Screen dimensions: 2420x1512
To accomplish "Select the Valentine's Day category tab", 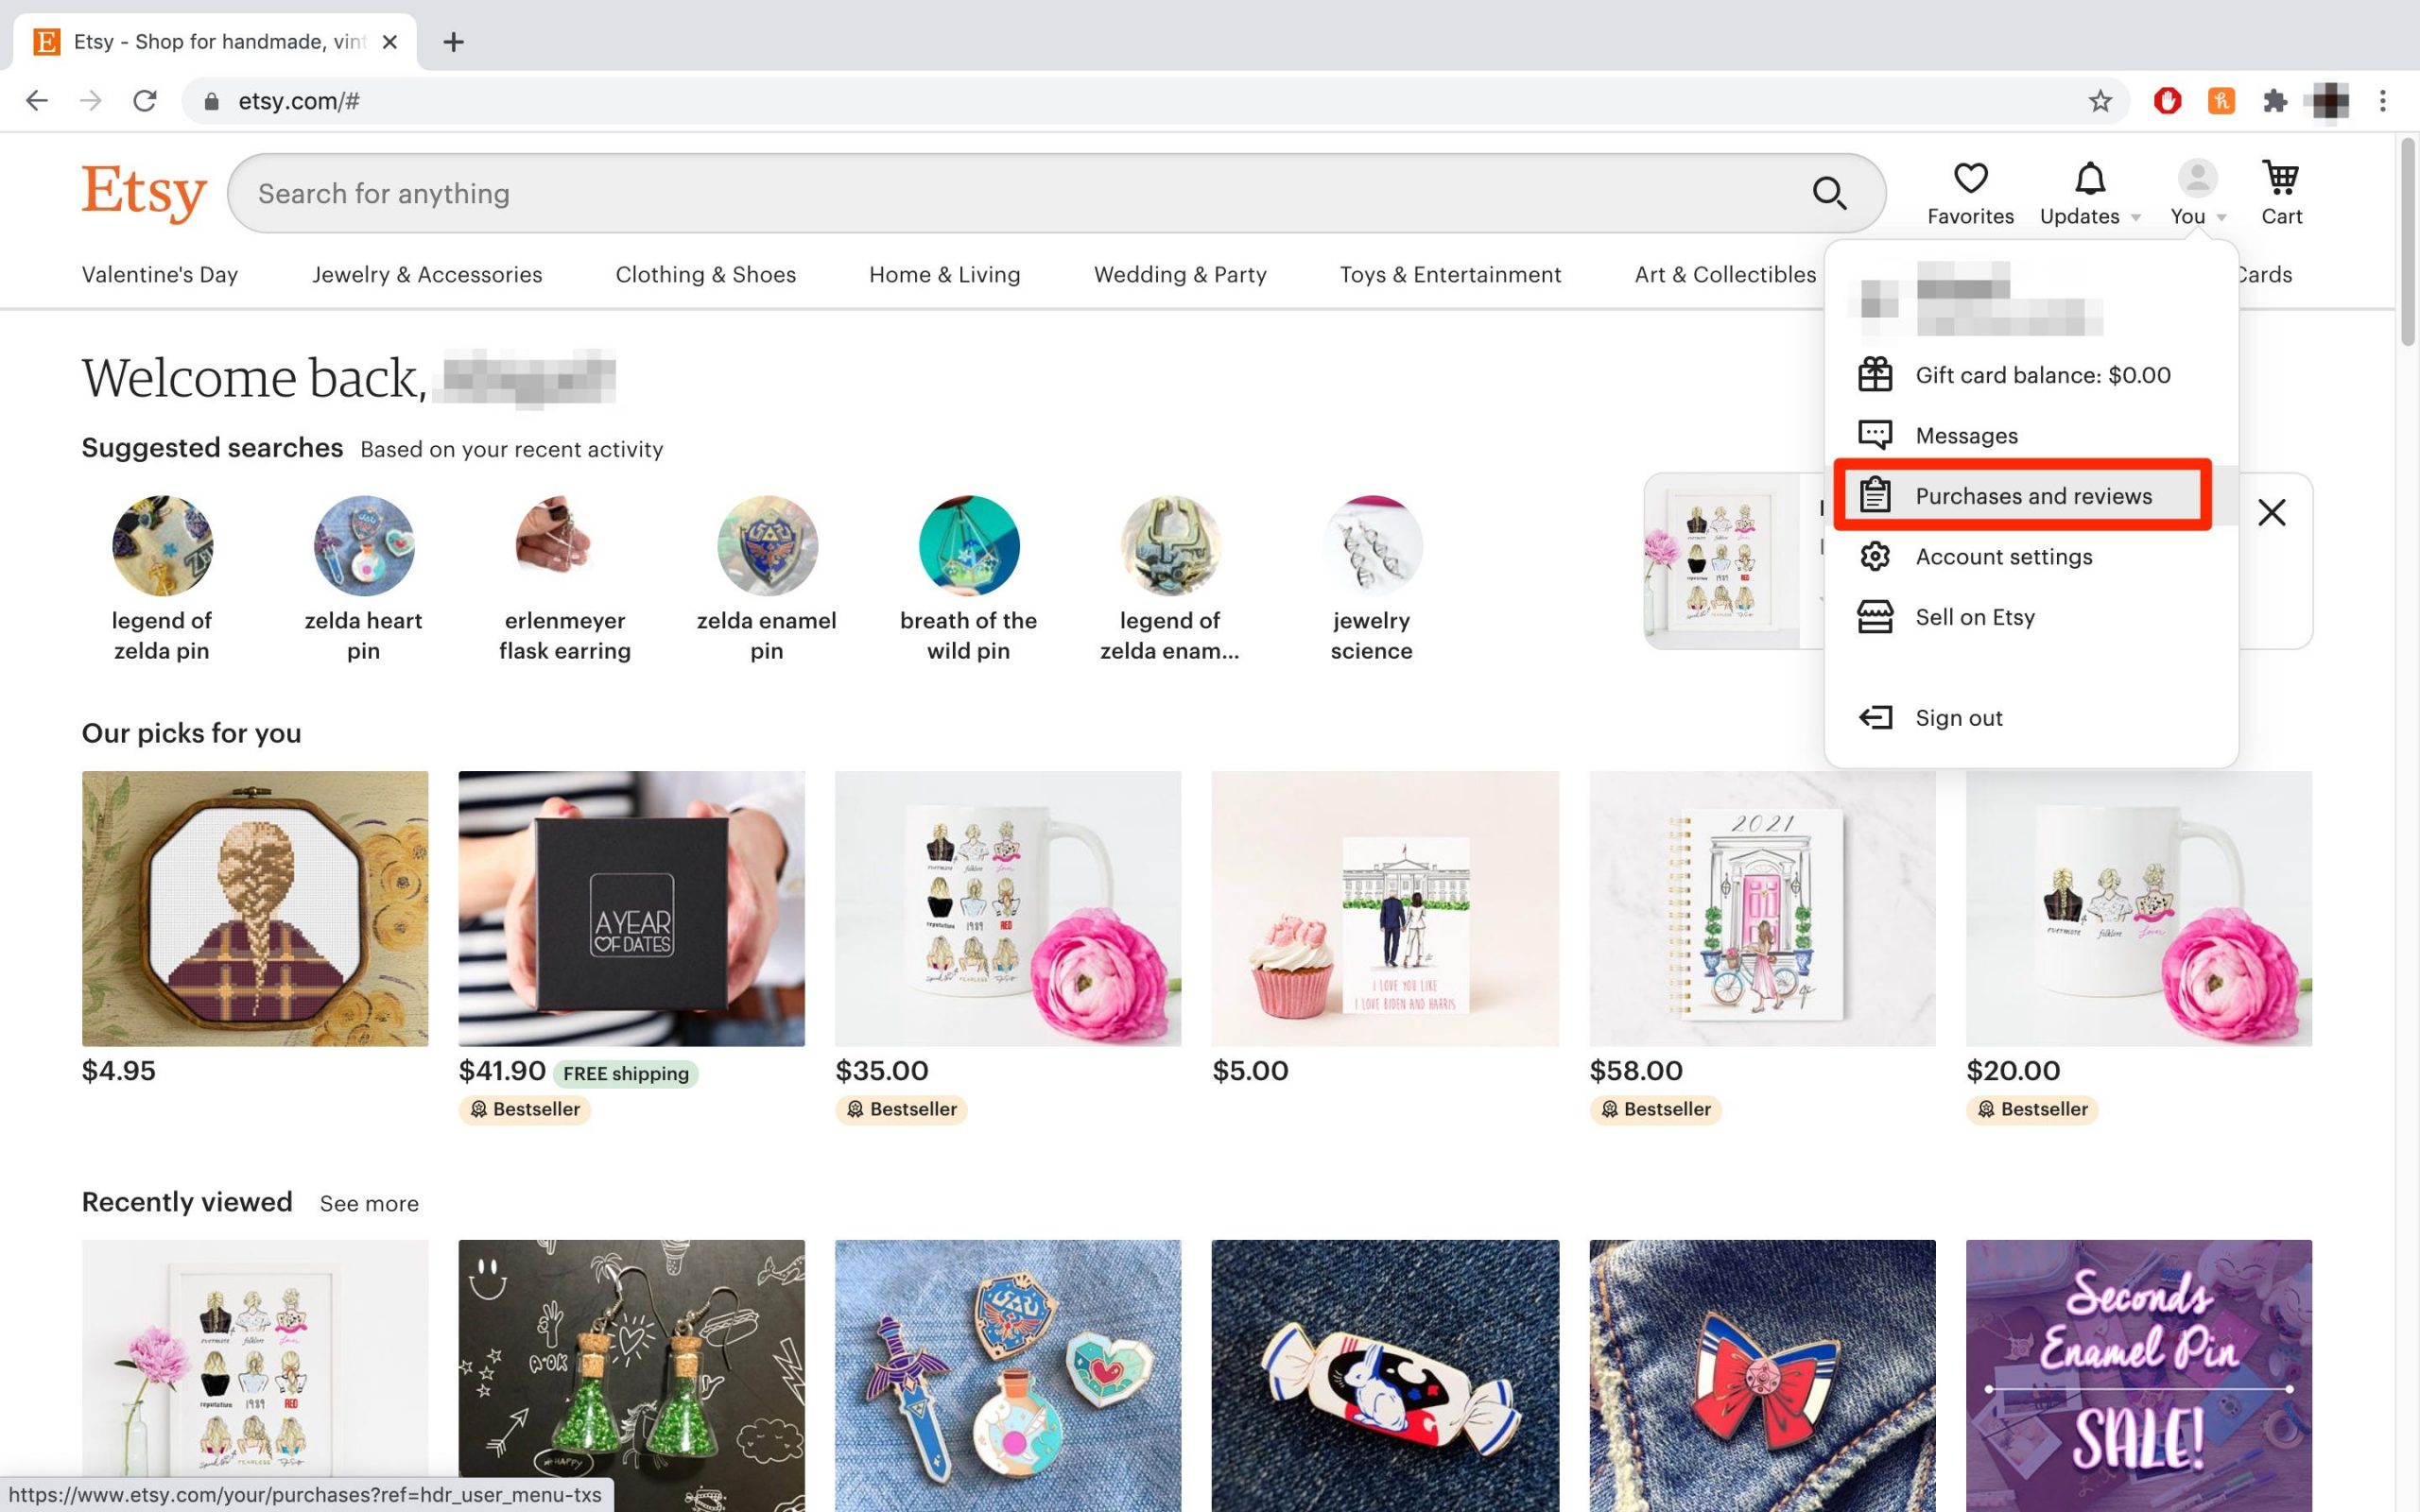I will (x=159, y=273).
